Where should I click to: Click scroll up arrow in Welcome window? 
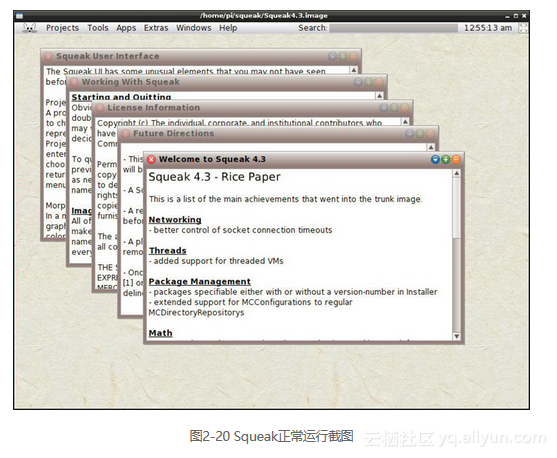[457, 173]
